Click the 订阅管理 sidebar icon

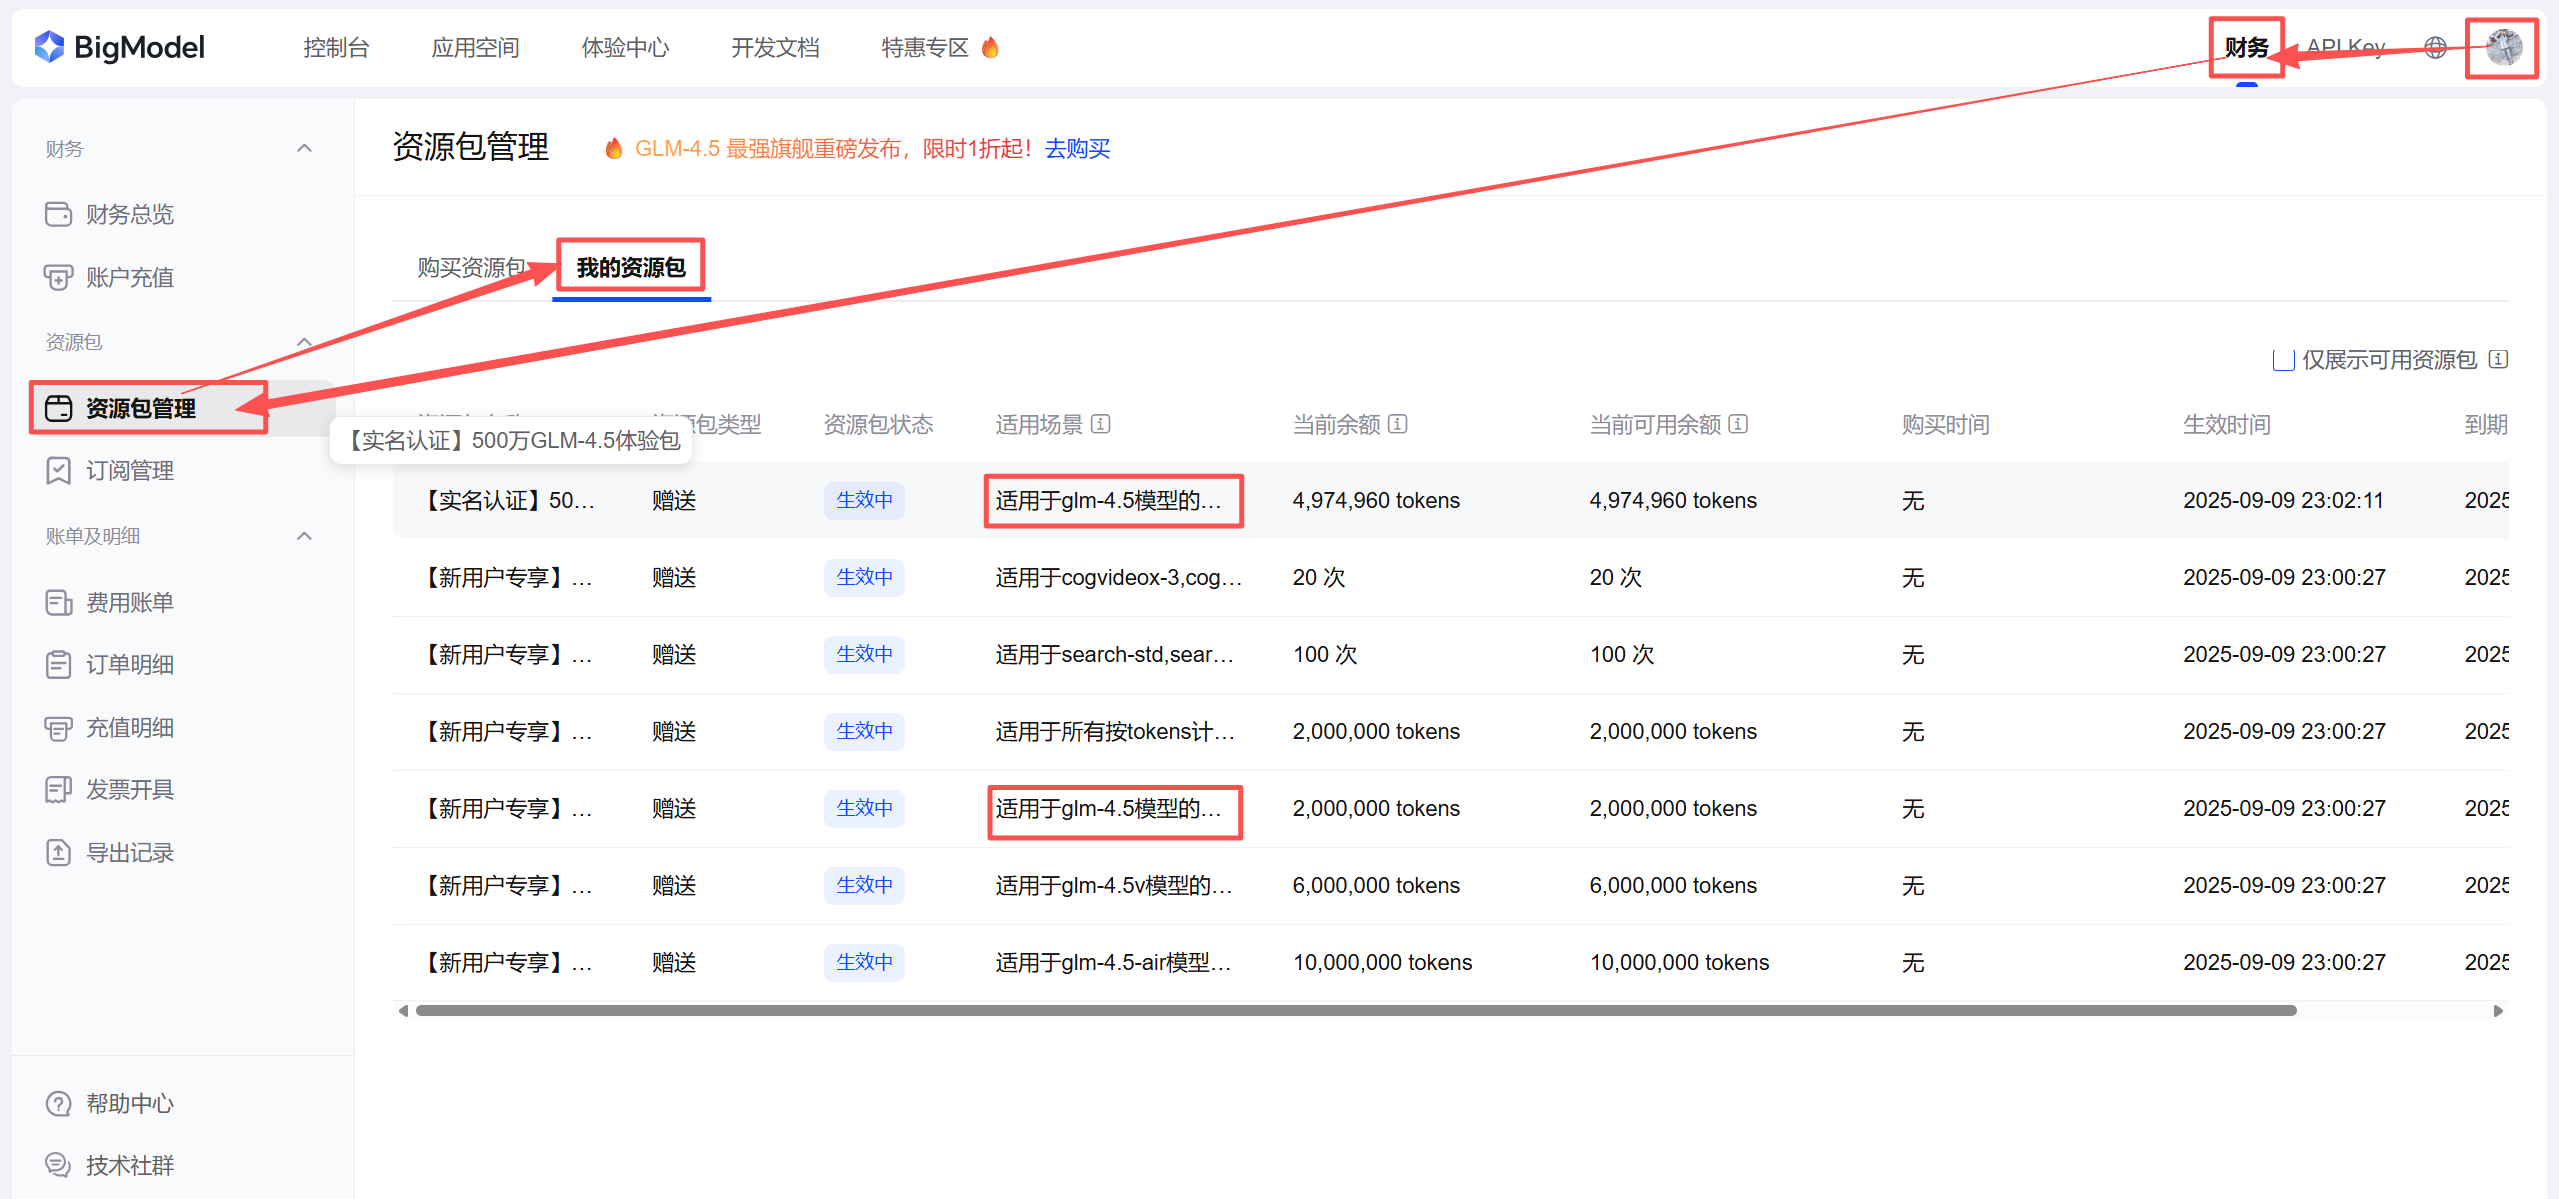click(59, 470)
